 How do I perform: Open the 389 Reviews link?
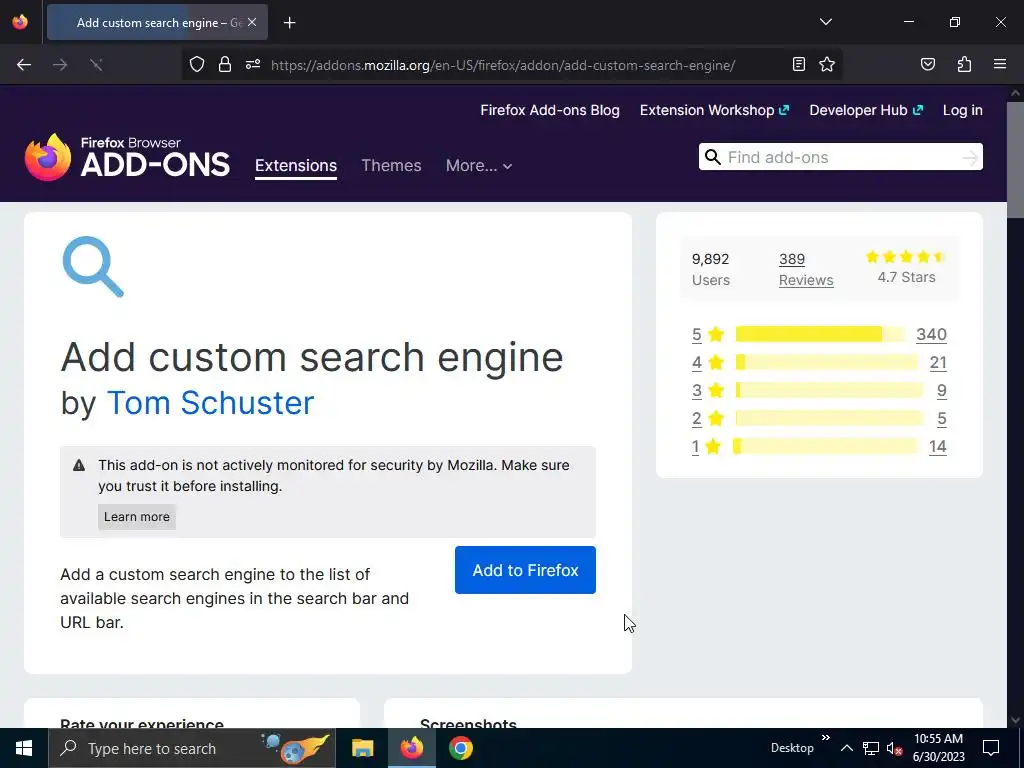(x=806, y=269)
